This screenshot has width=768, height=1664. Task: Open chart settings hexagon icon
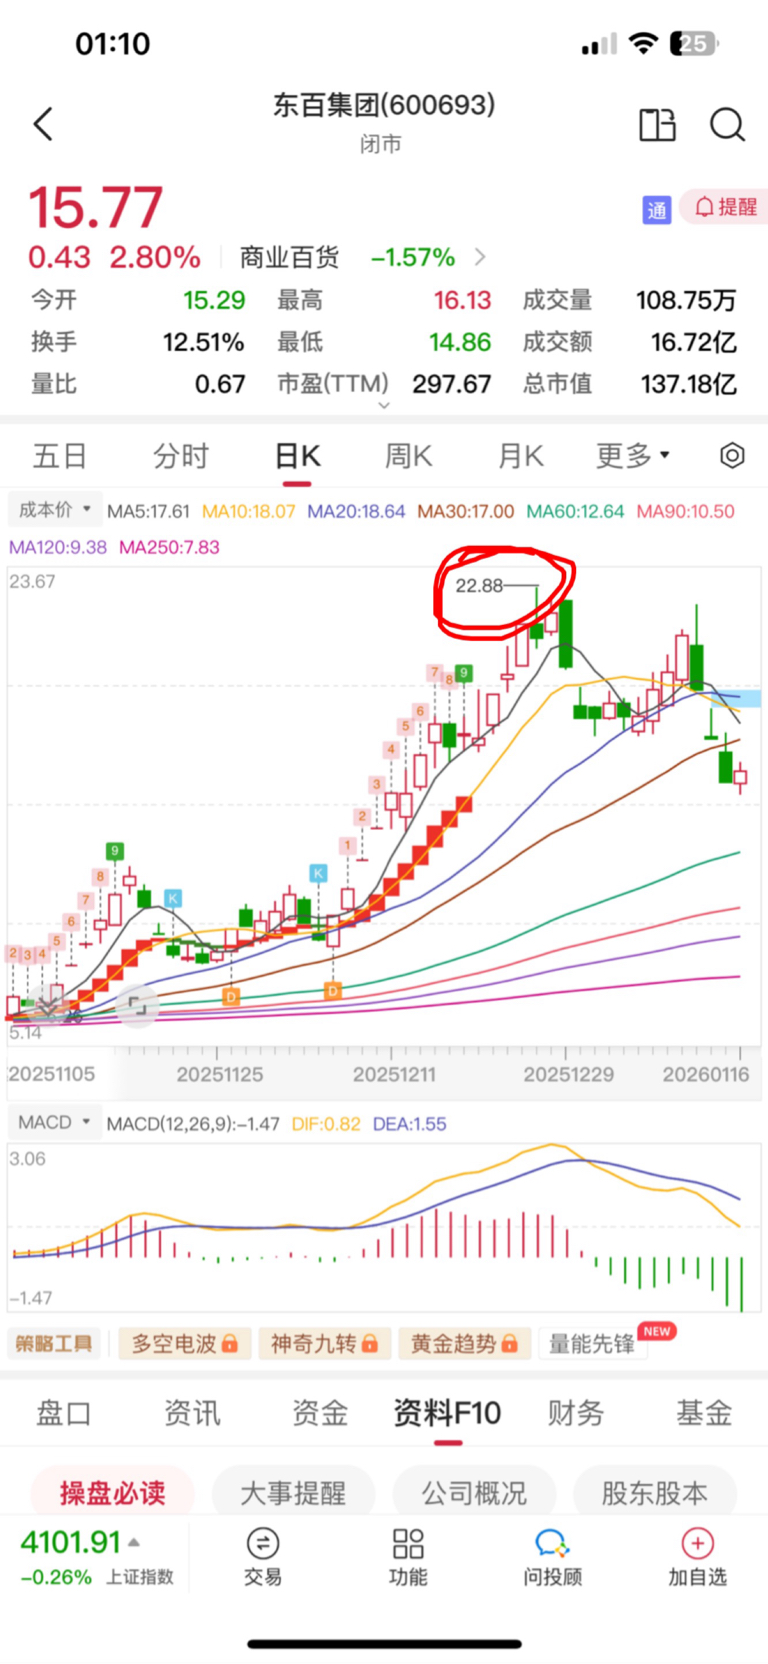[732, 456]
